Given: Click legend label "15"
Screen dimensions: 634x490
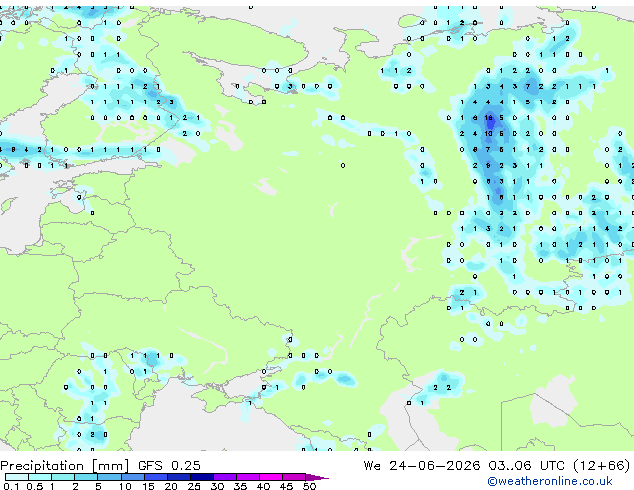Looking at the screenshot, I should [148, 486].
